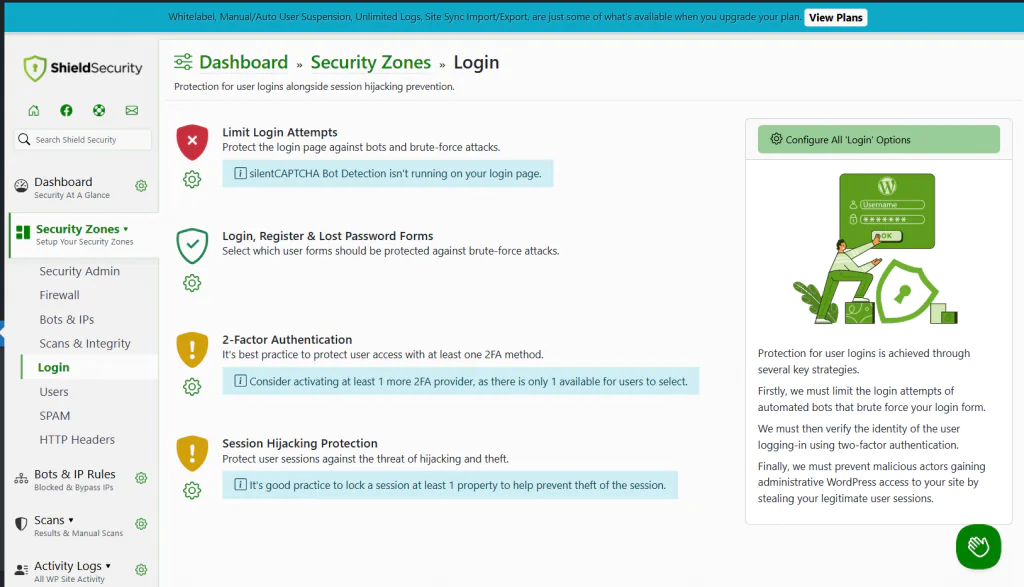Select Login zone in sidebar

pyautogui.click(x=54, y=368)
